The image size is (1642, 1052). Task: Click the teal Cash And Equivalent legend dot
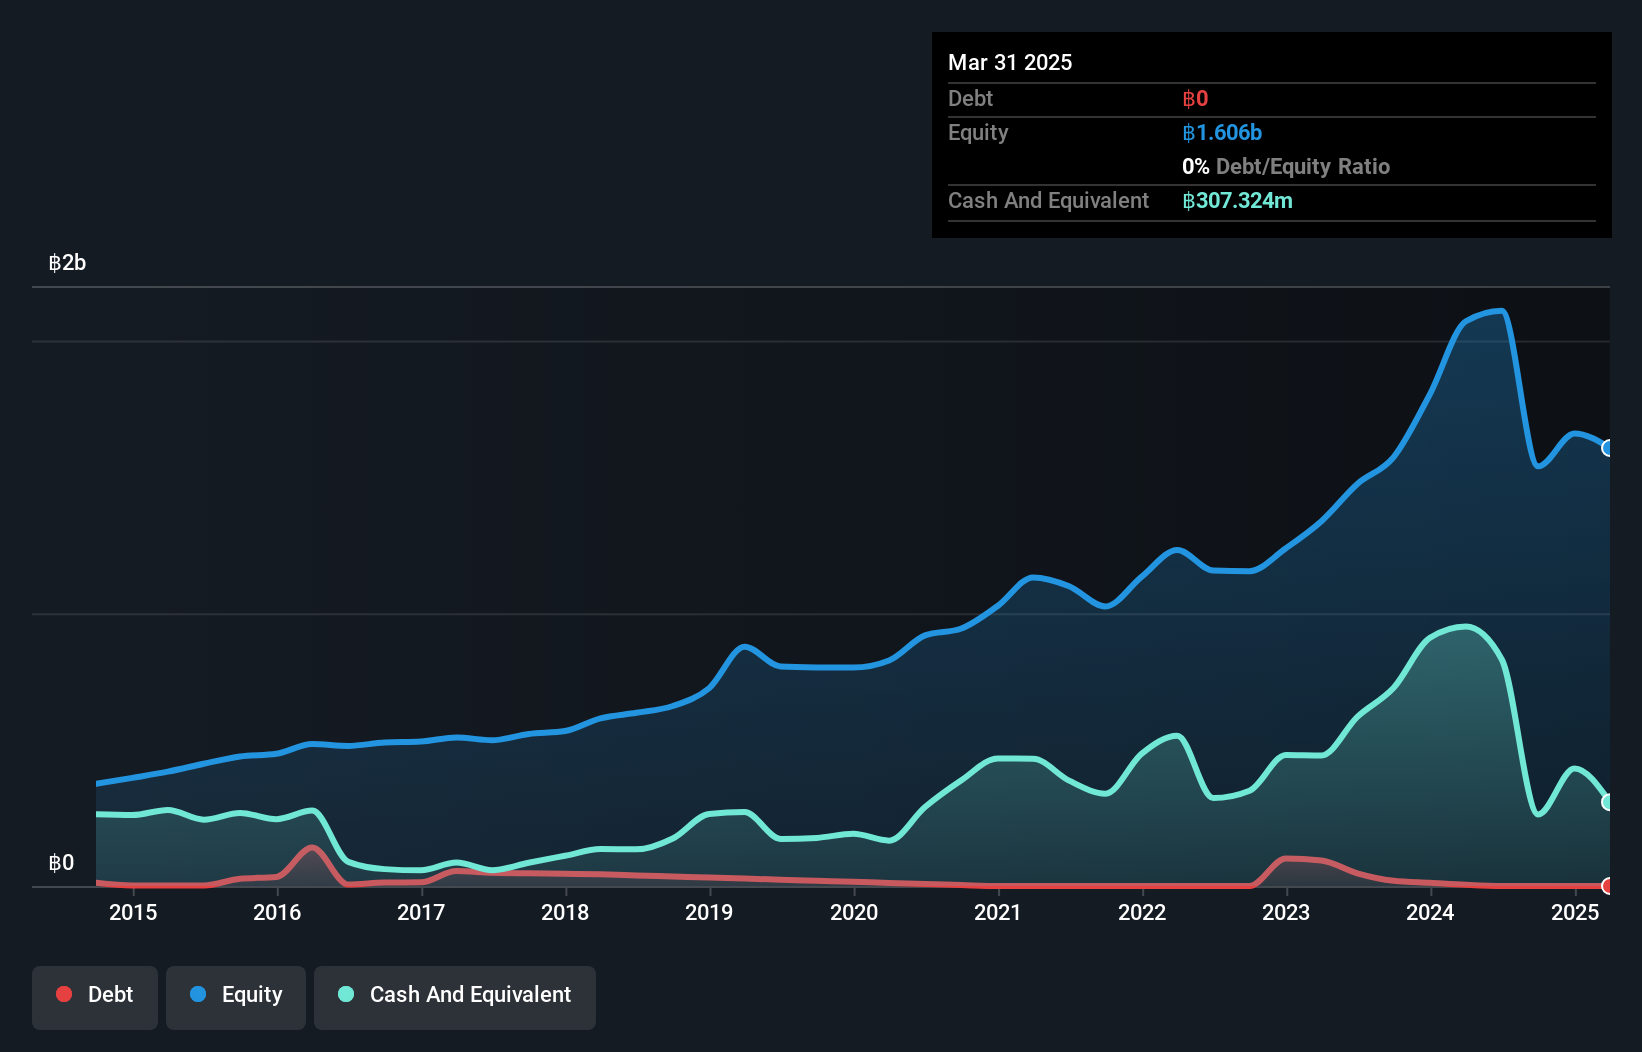(x=346, y=994)
